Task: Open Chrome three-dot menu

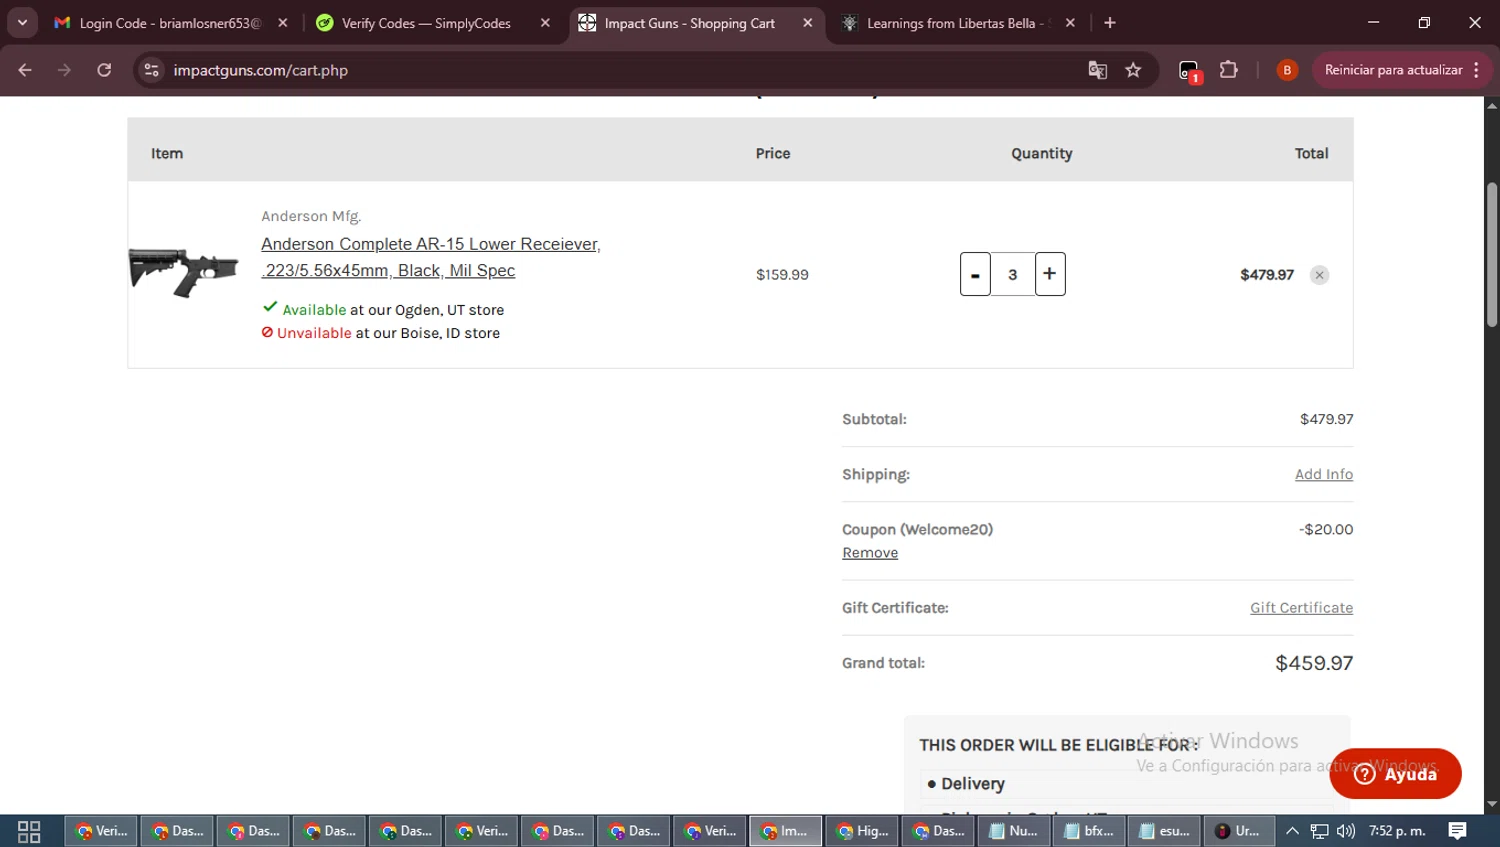Action: (x=1477, y=70)
